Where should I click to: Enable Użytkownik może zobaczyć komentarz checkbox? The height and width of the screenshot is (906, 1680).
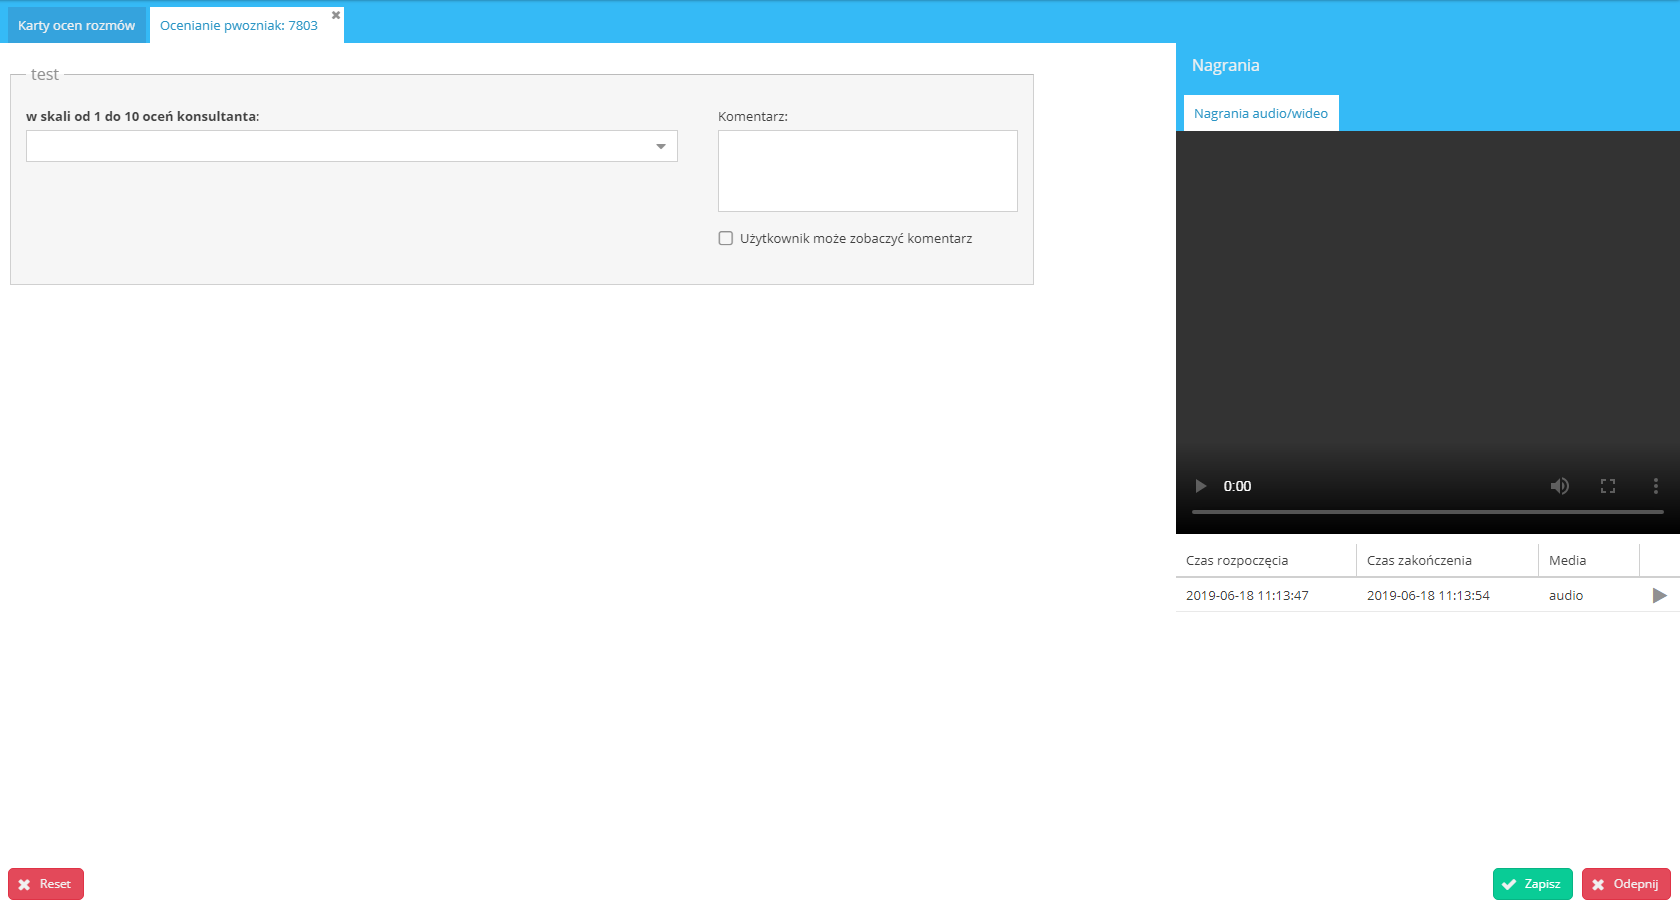point(726,238)
